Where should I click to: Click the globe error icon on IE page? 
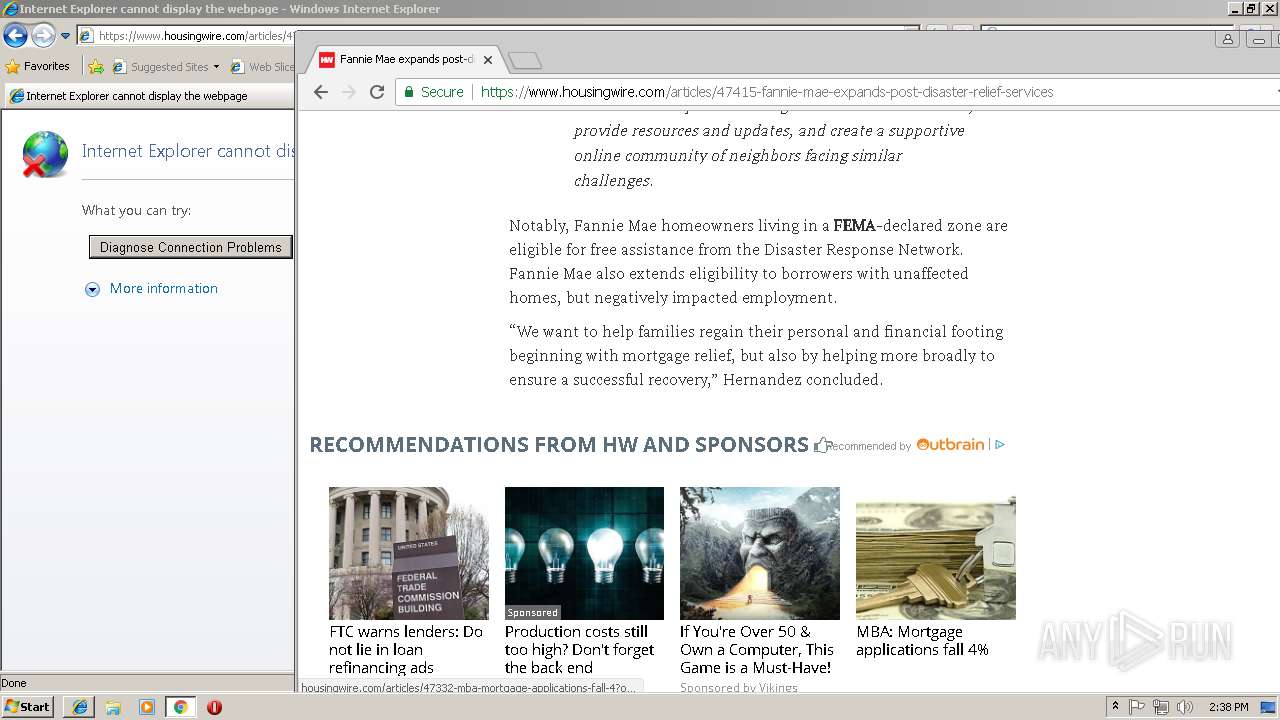(x=45, y=155)
